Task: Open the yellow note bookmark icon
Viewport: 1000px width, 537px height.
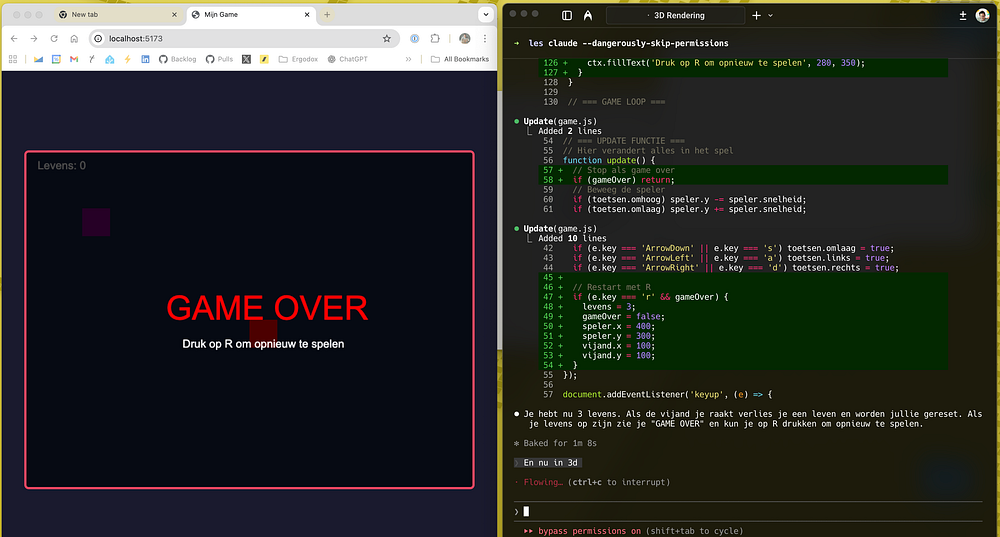Action: click(264, 59)
